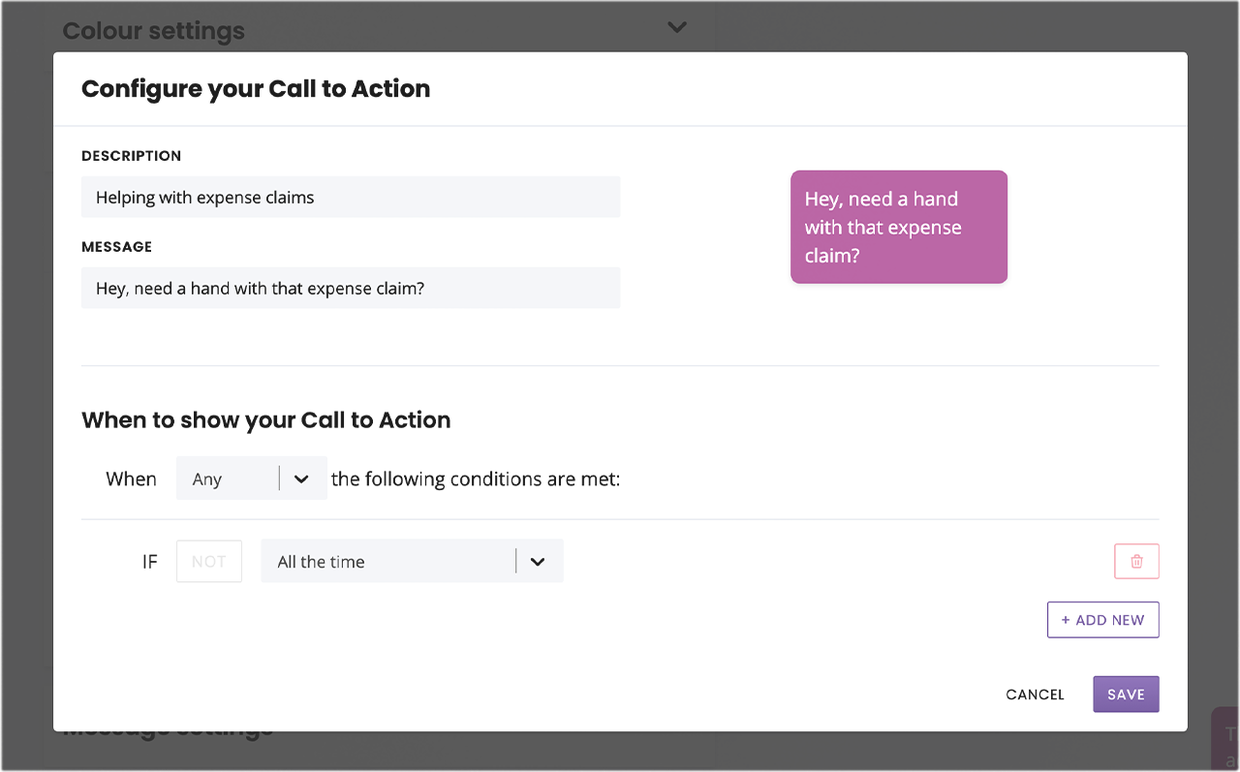The width and height of the screenshot is (1240, 772).
Task: Click the chevron next to Colour settings
Action: [677, 27]
